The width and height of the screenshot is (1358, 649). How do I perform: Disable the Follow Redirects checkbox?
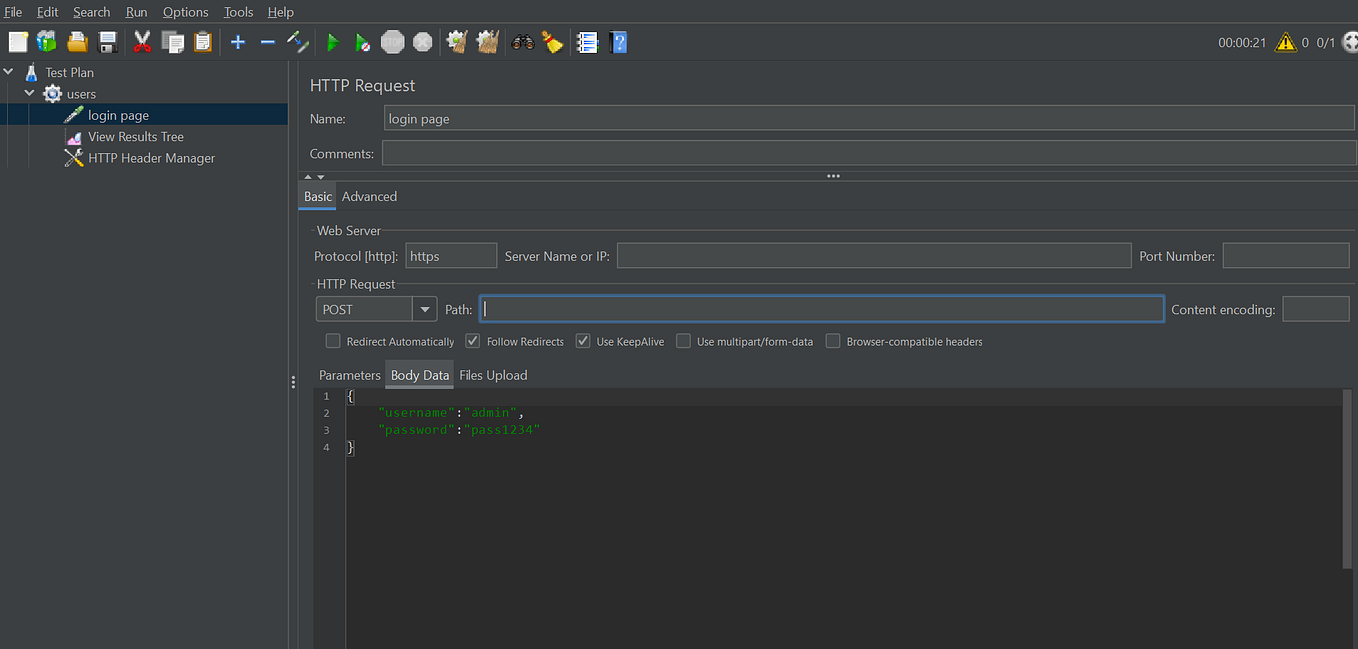coord(471,341)
